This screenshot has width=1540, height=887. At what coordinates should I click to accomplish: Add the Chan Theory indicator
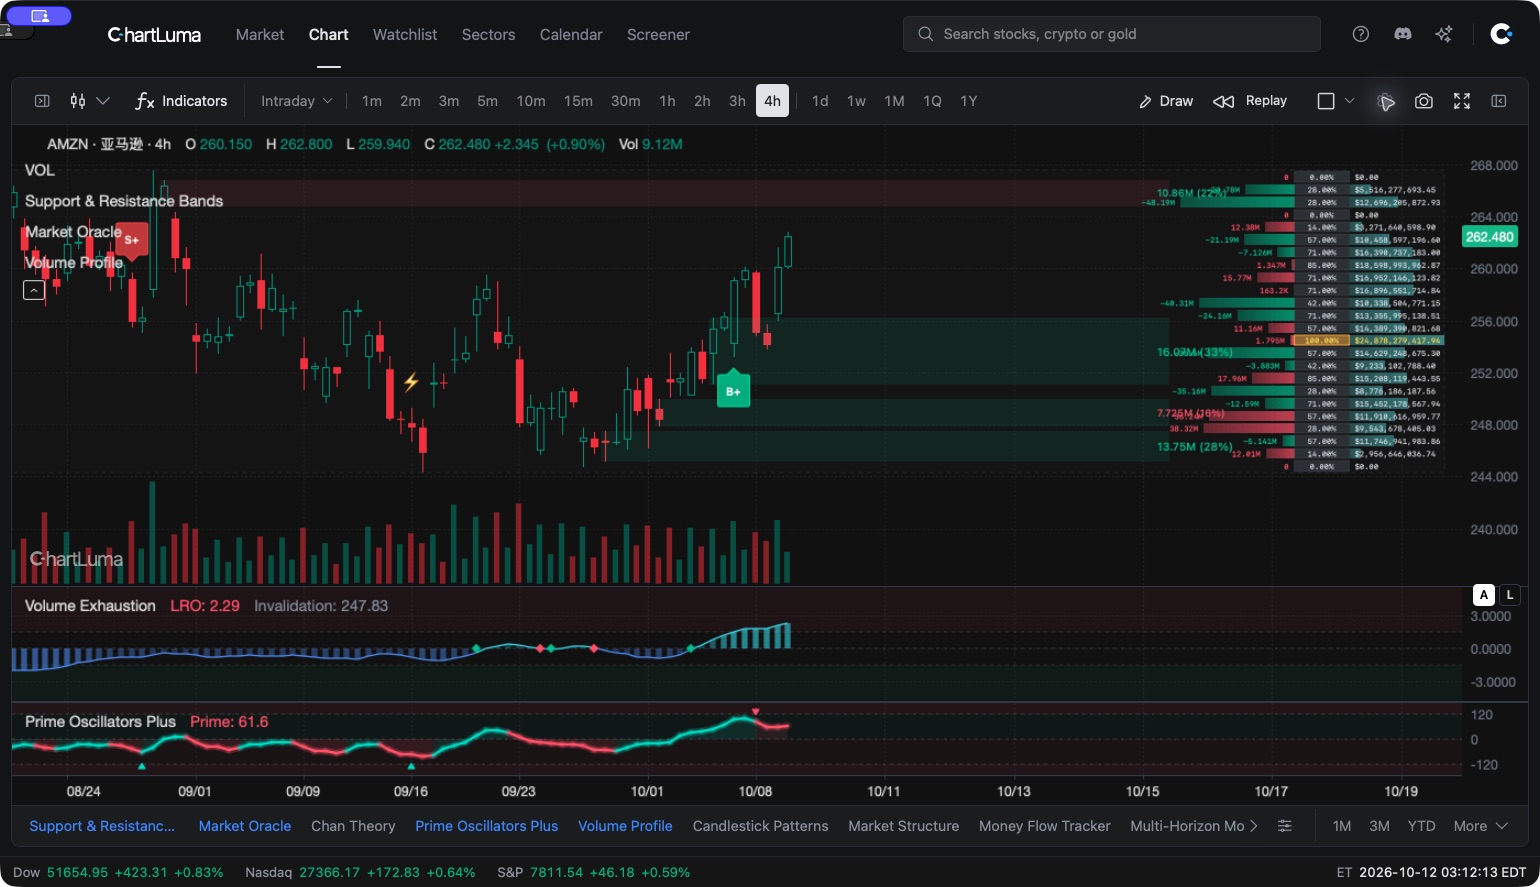pyautogui.click(x=353, y=826)
